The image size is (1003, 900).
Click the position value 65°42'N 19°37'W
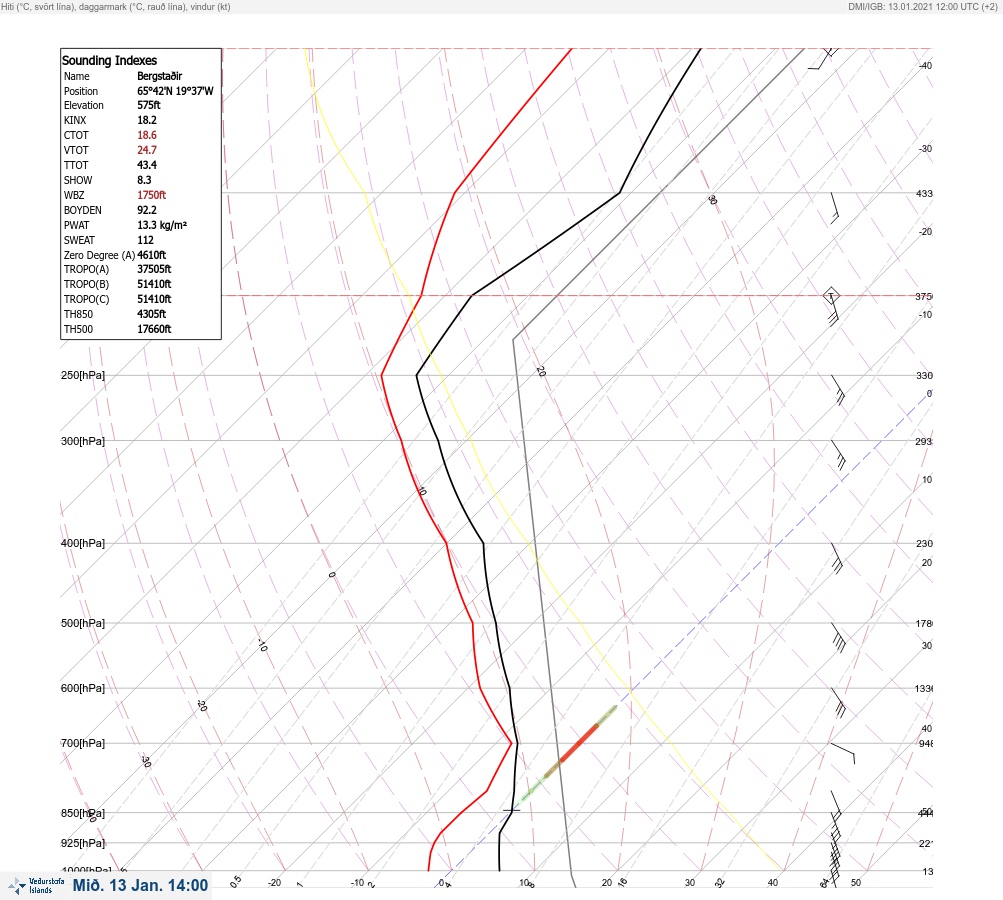click(x=175, y=91)
